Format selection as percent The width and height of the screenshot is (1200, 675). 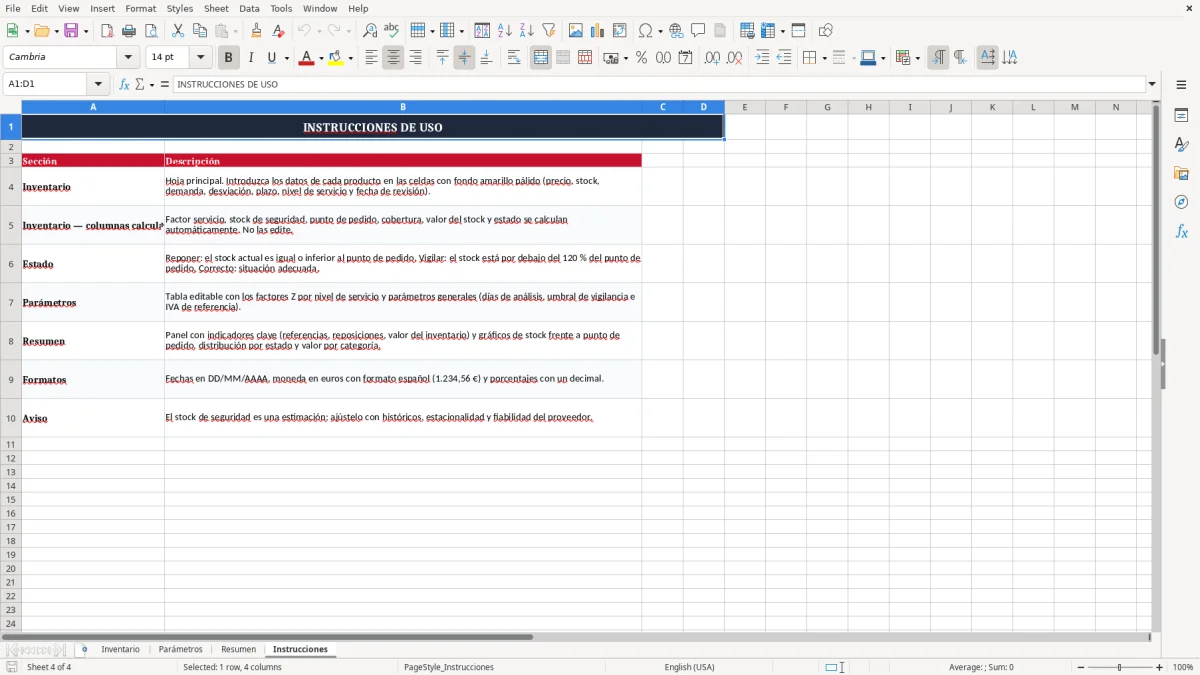click(641, 58)
